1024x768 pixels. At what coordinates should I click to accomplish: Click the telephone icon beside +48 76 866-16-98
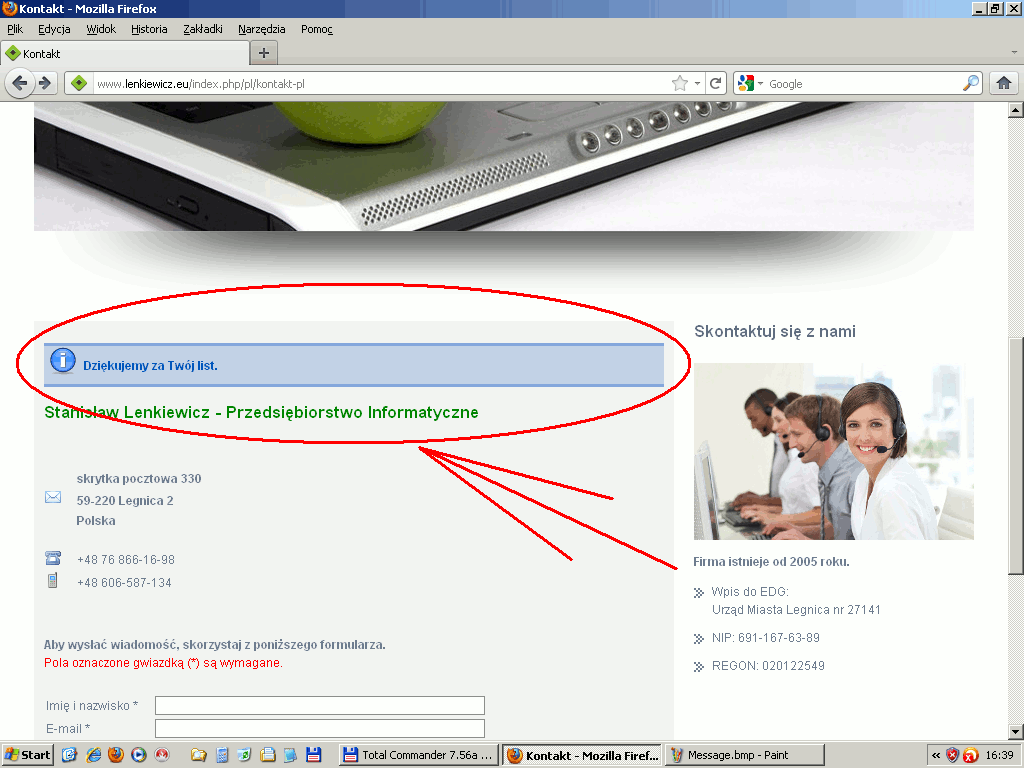(53, 558)
